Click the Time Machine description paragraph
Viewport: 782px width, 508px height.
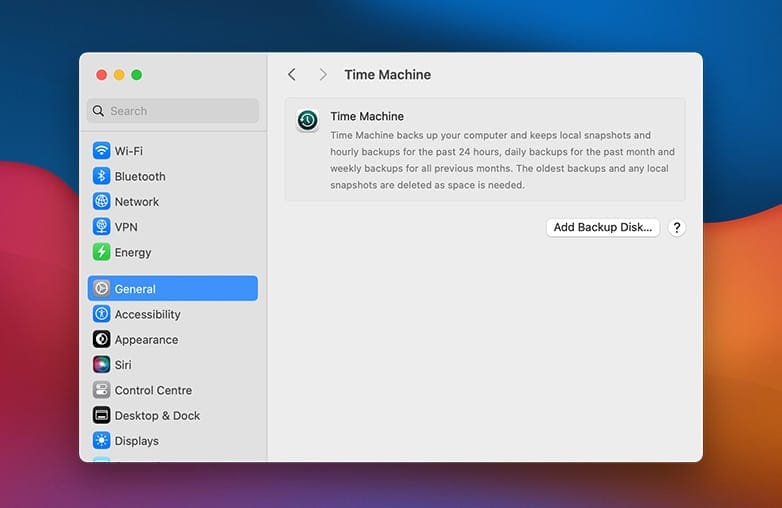tap(502, 160)
